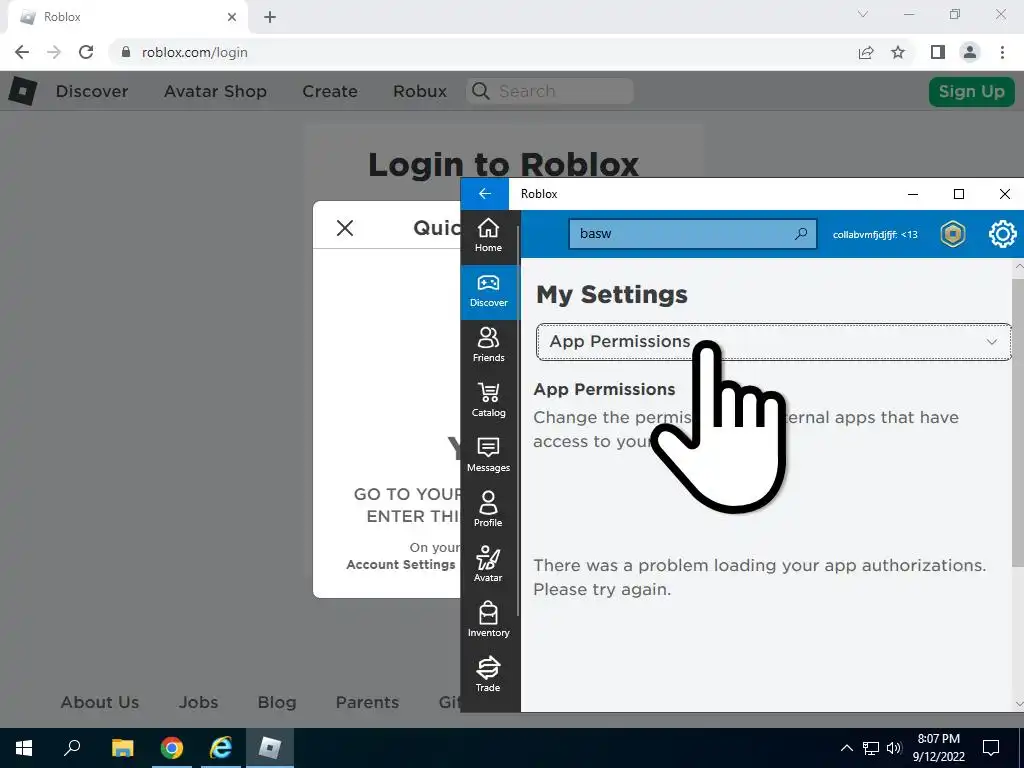Click the scroll down arrow in Roblox app
The height and width of the screenshot is (768, 1024).
(x=1019, y=703)
